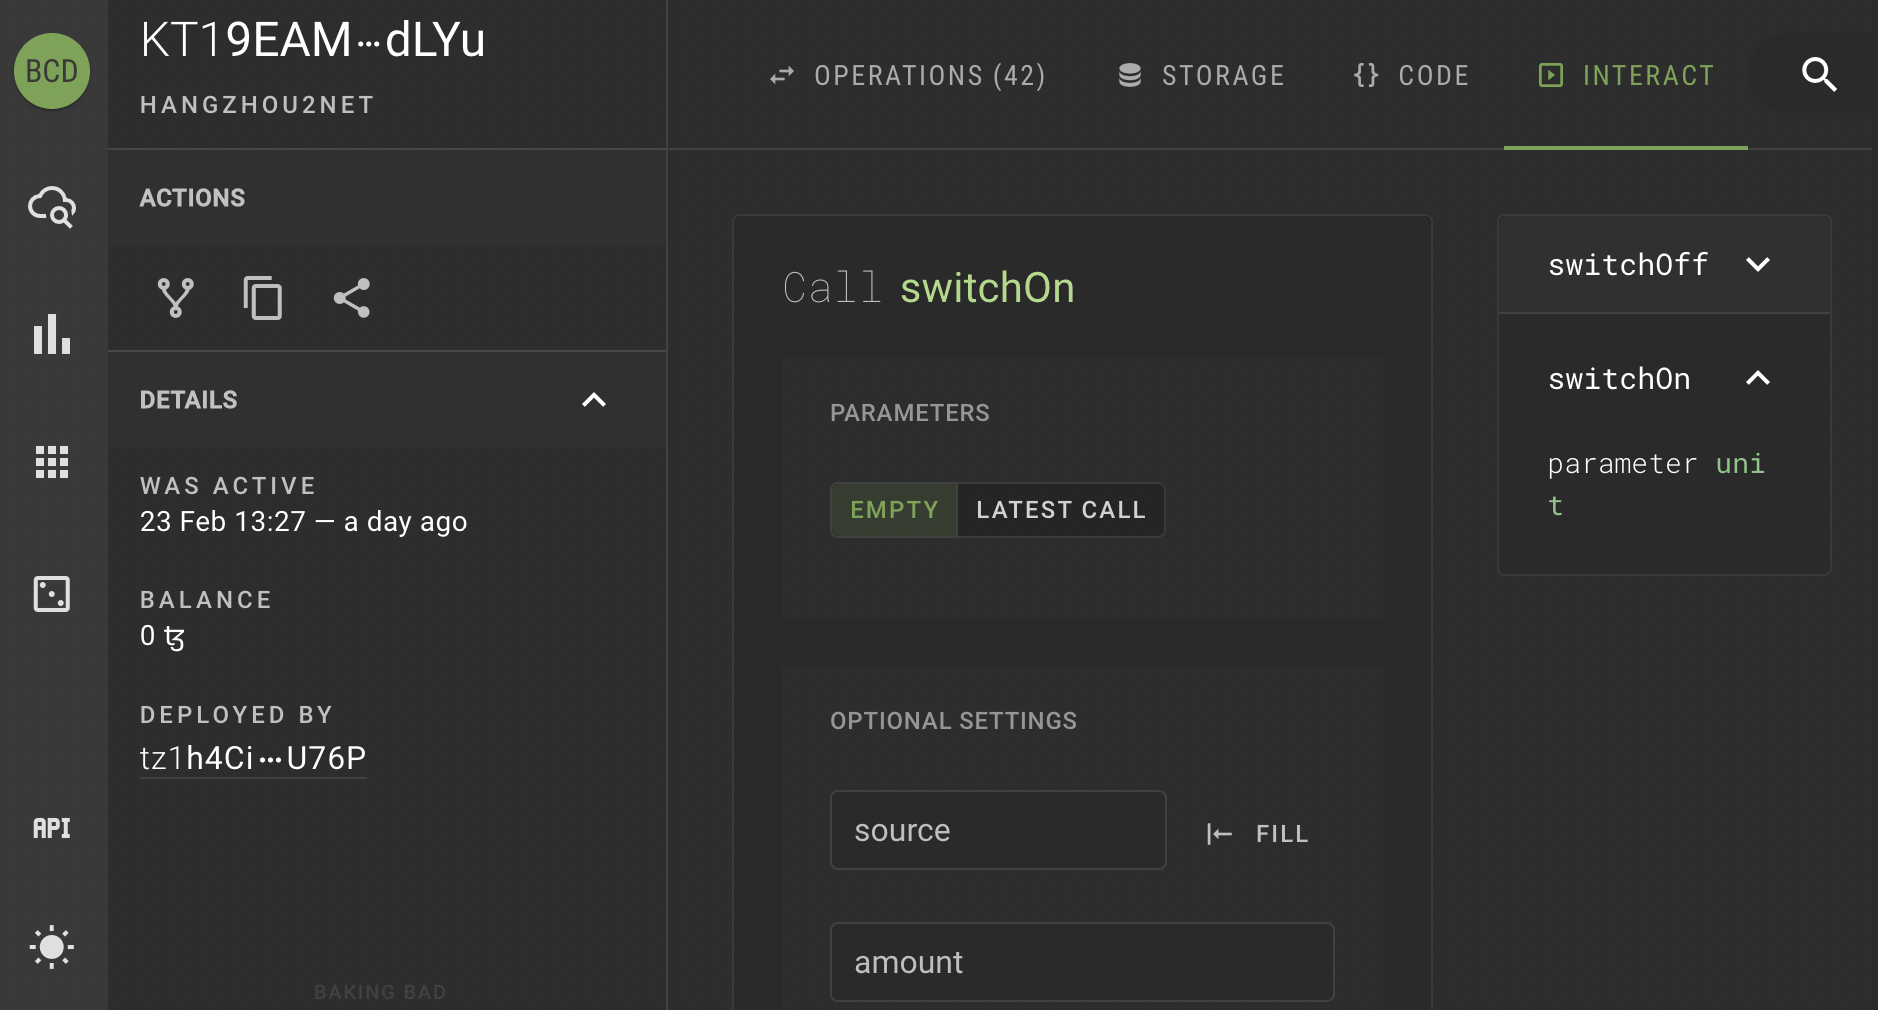The height and width of the screenshot is (1010, 1878).
Task: Click the share contract icon
Action: coord(351,298)
